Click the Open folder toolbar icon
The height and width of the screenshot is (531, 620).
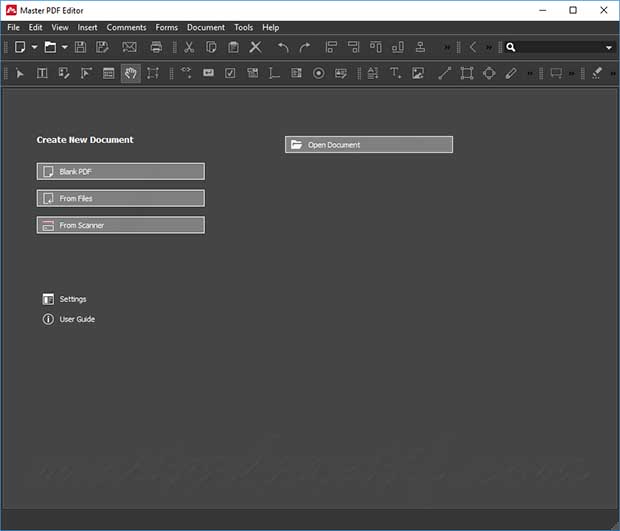point(50,47)
